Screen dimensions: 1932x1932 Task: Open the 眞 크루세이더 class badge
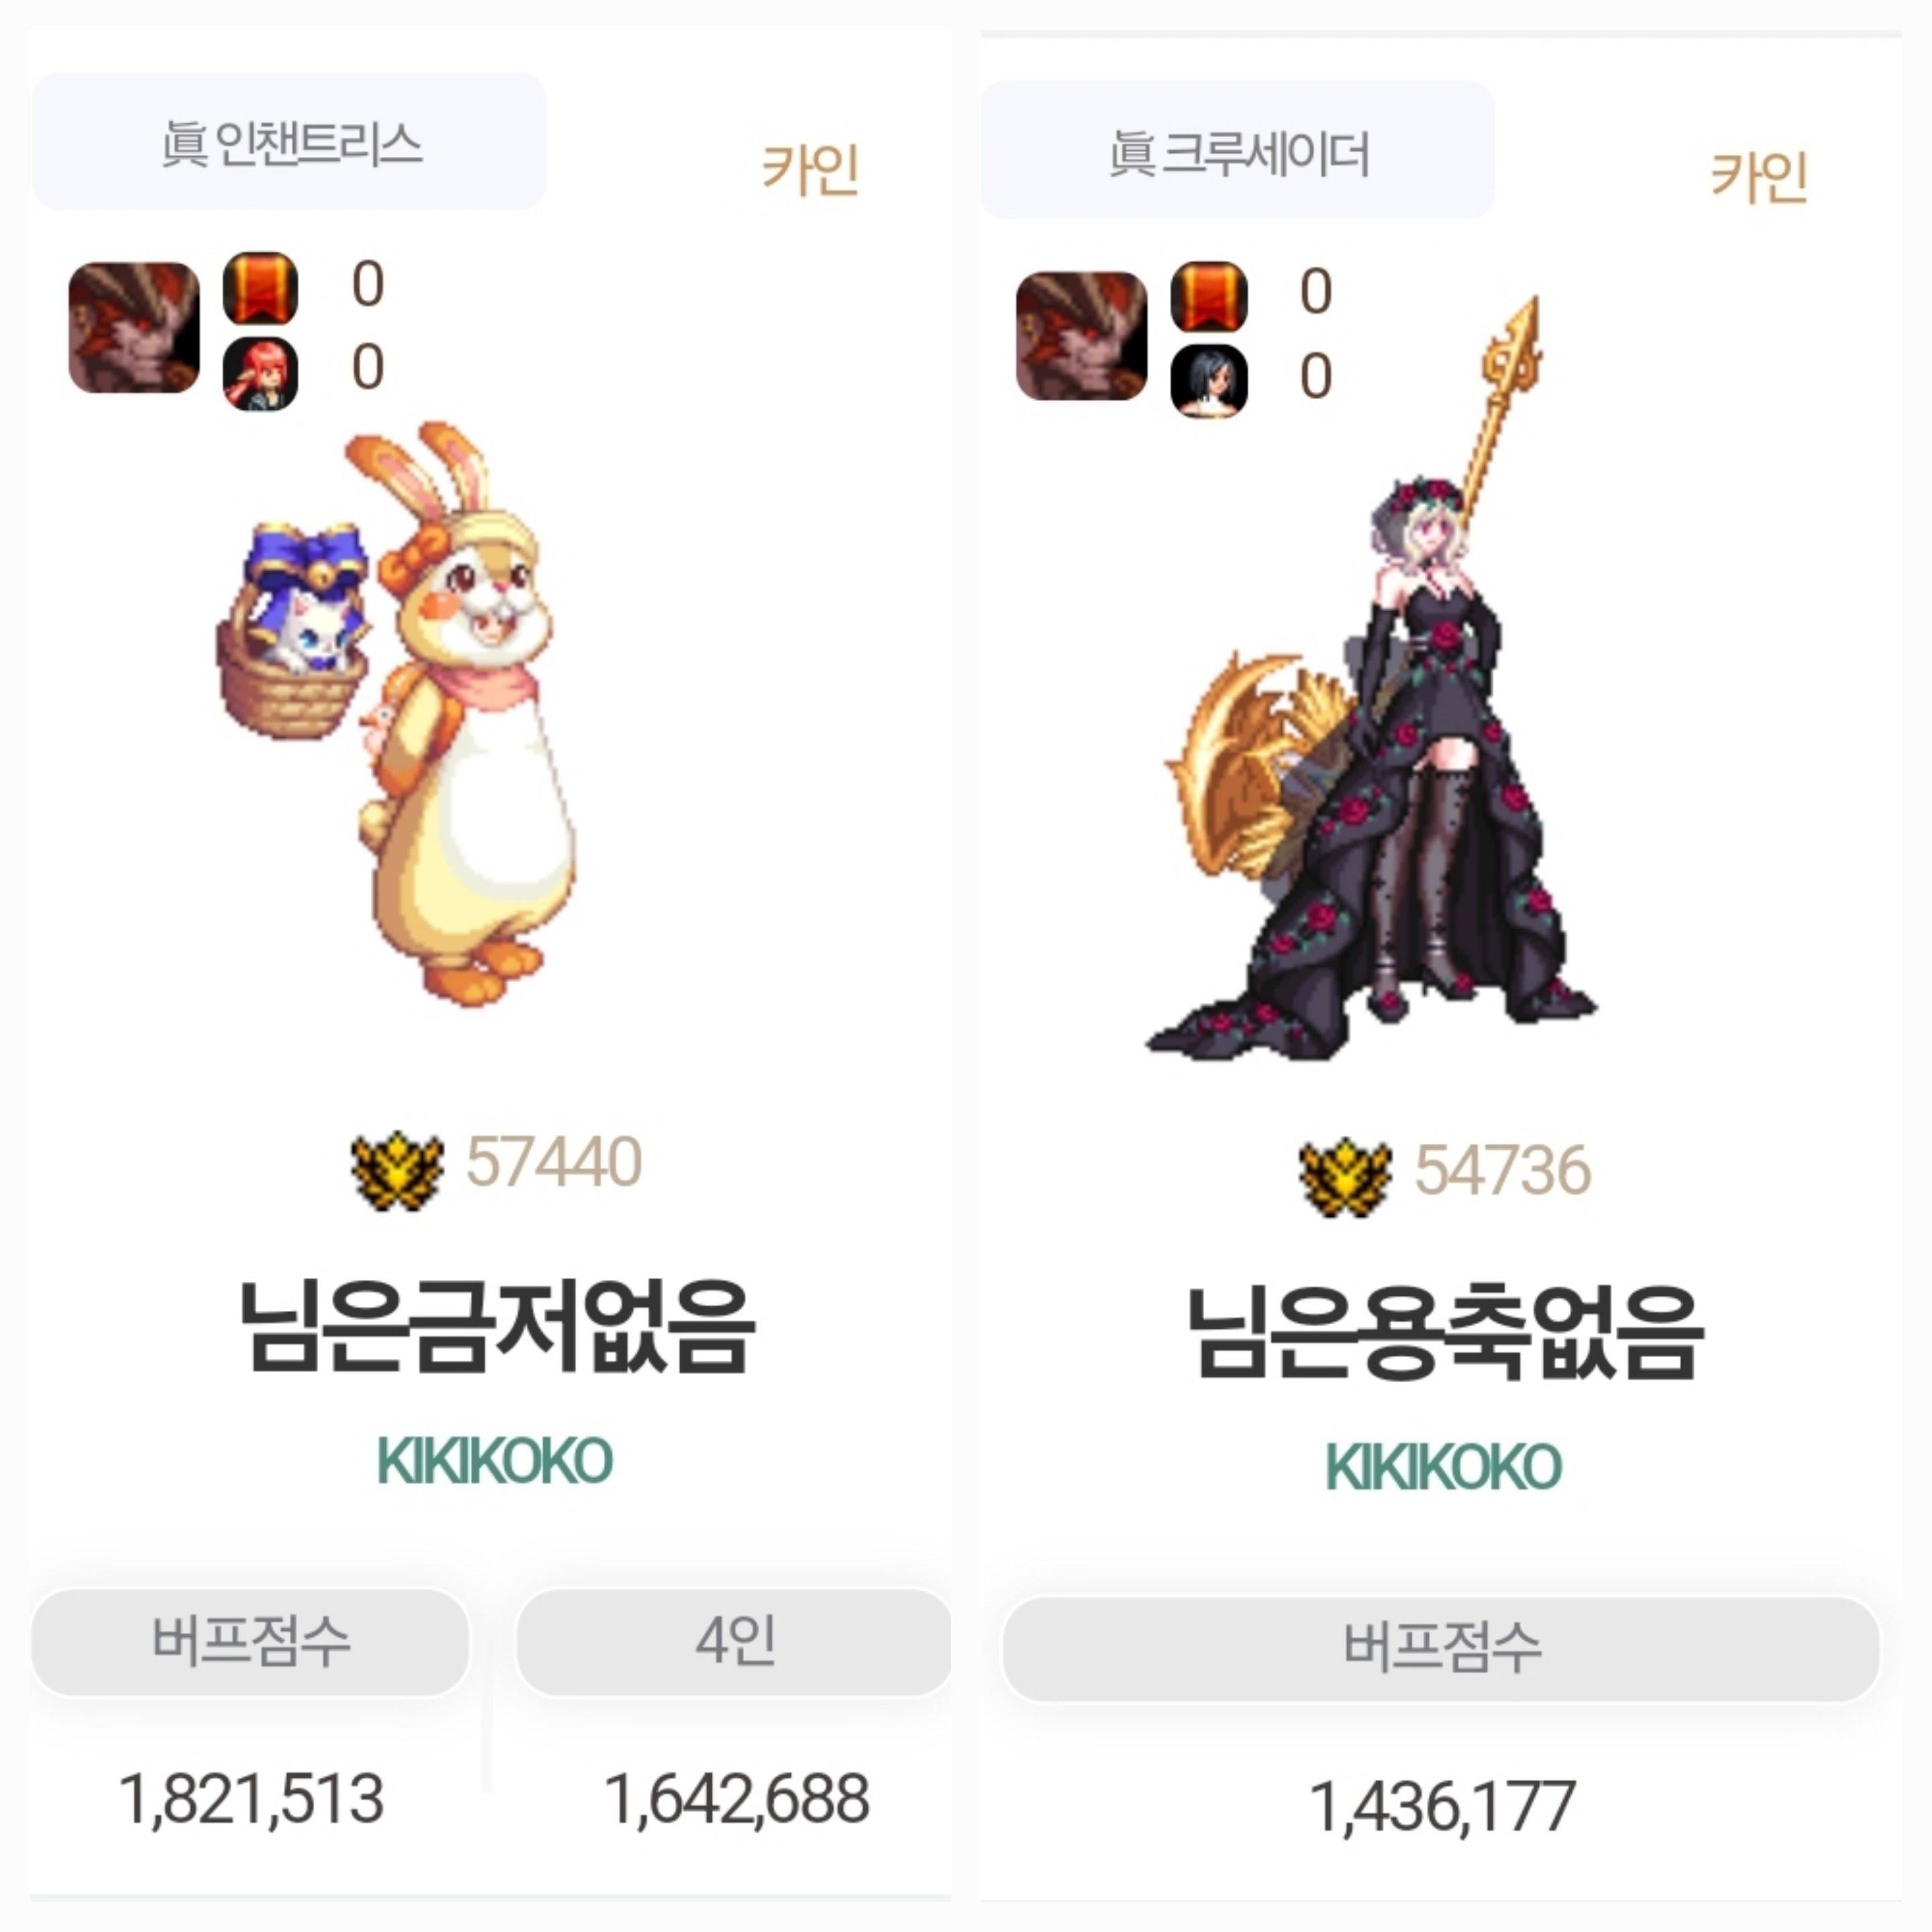click(x=1238, y=150)
